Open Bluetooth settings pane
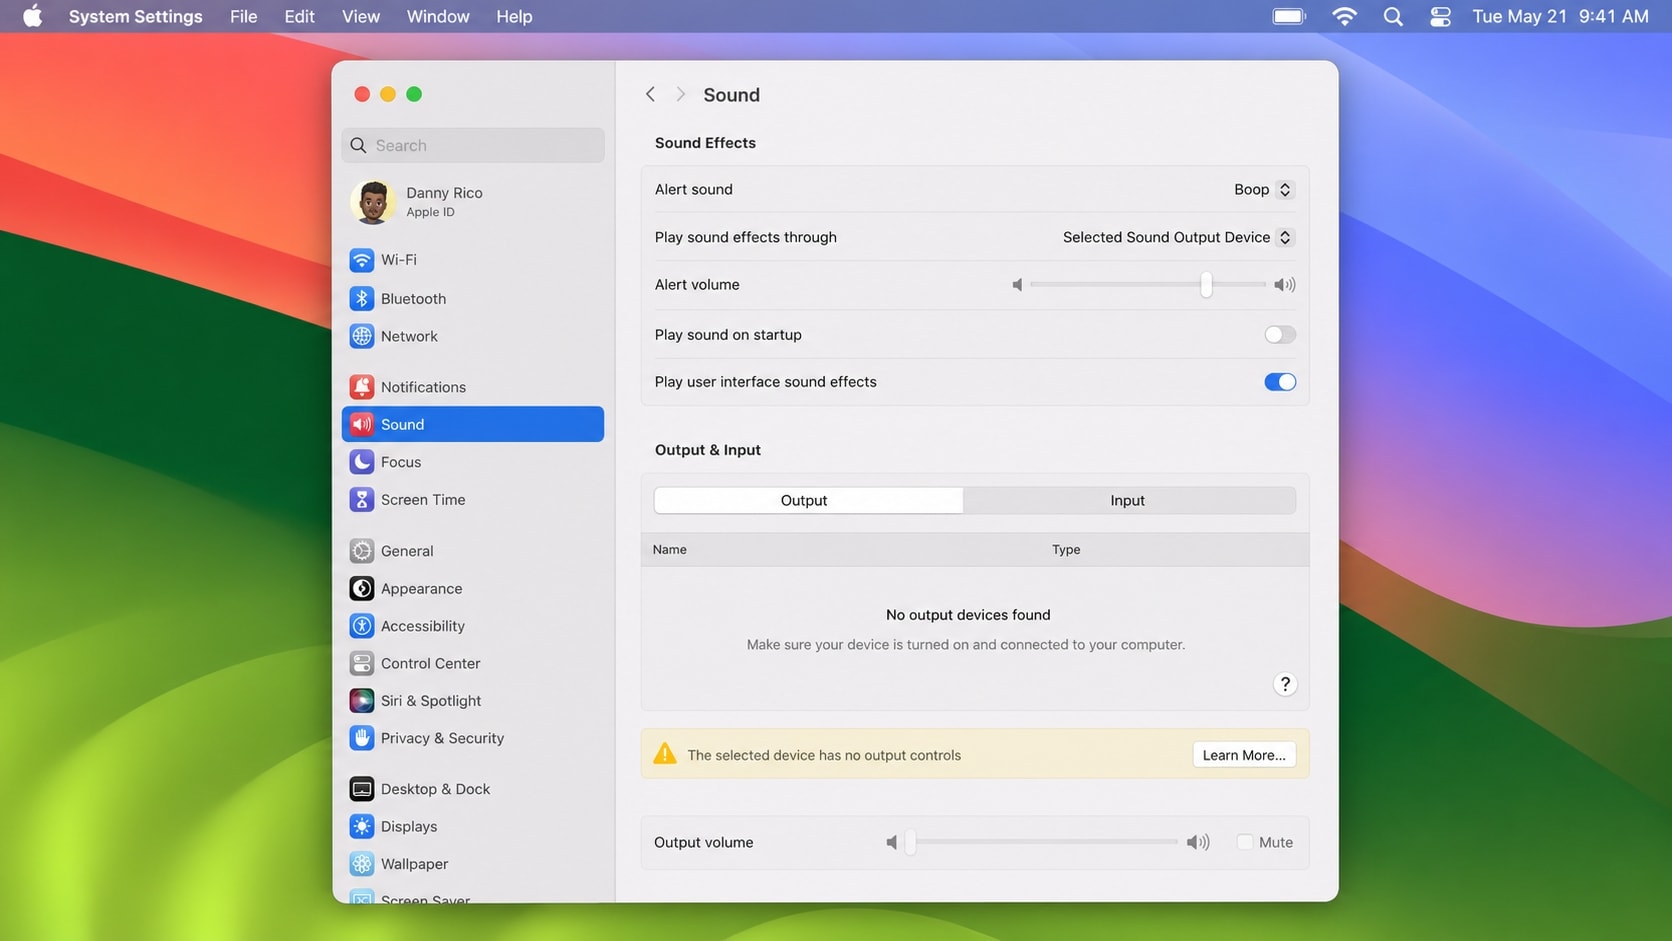 click(x=472, y=298)
